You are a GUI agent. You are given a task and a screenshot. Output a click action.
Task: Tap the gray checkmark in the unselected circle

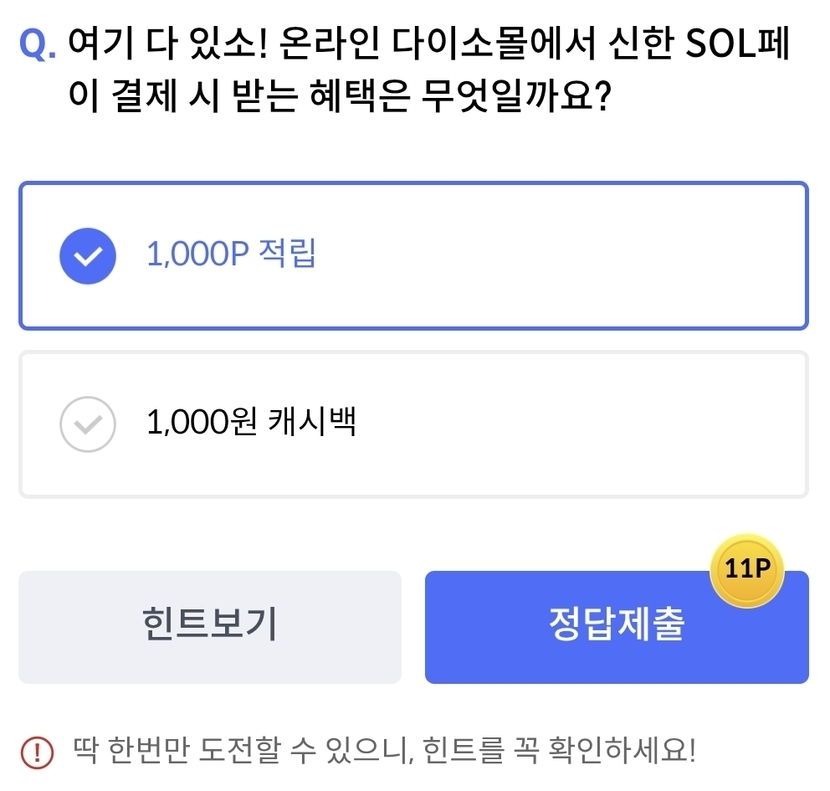point(88,424)
